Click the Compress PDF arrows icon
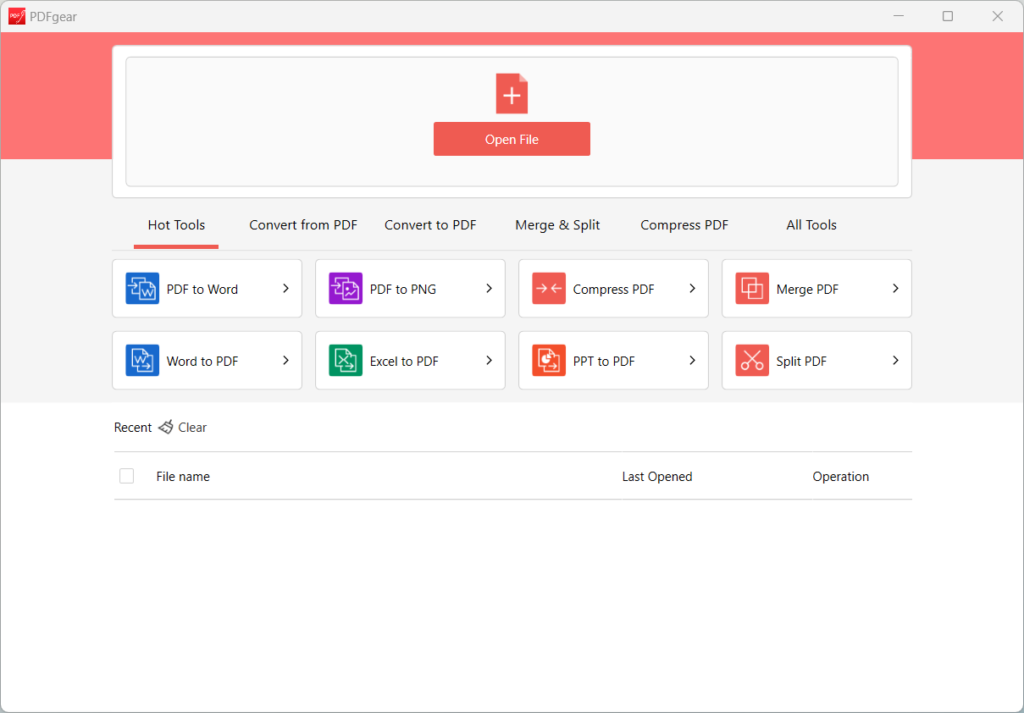Screen dimensions: 1024x713 click(549, 289)
